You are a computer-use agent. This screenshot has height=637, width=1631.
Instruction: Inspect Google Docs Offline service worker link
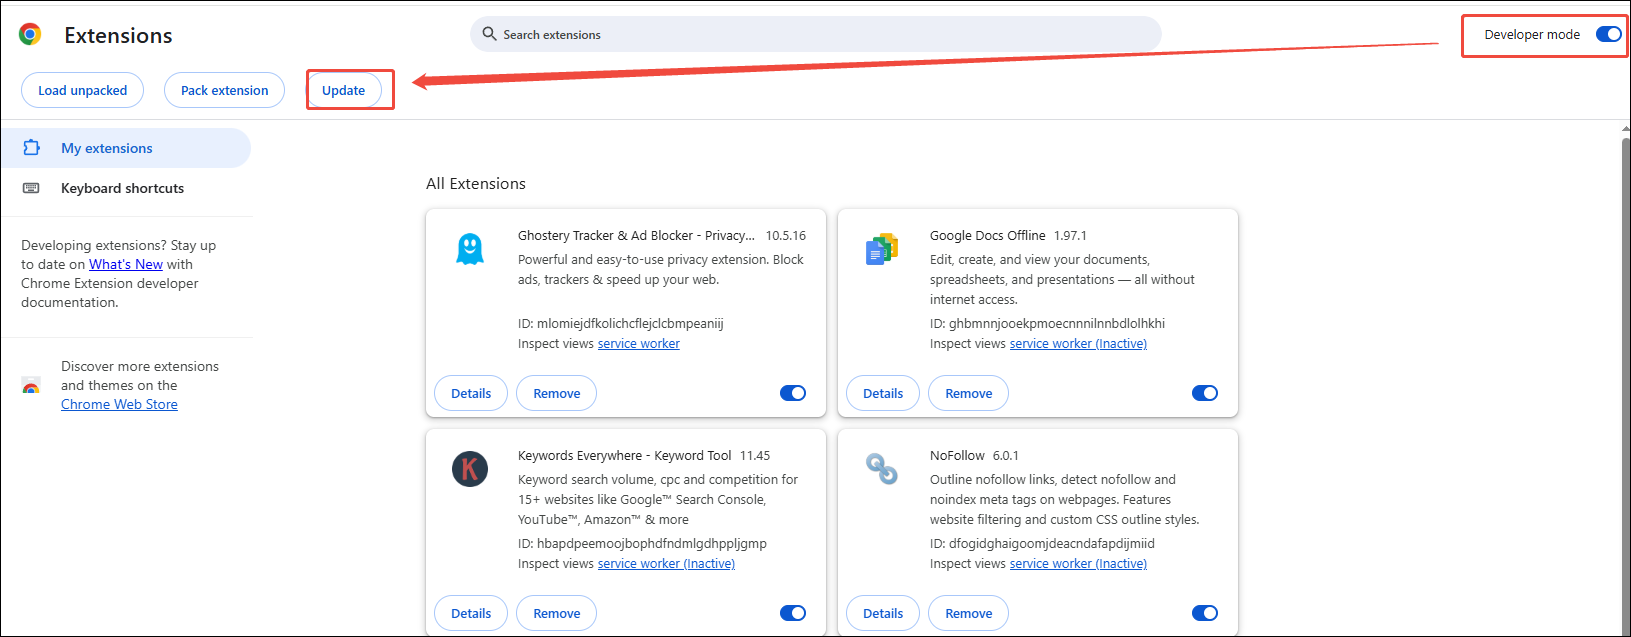point(1078,343)
